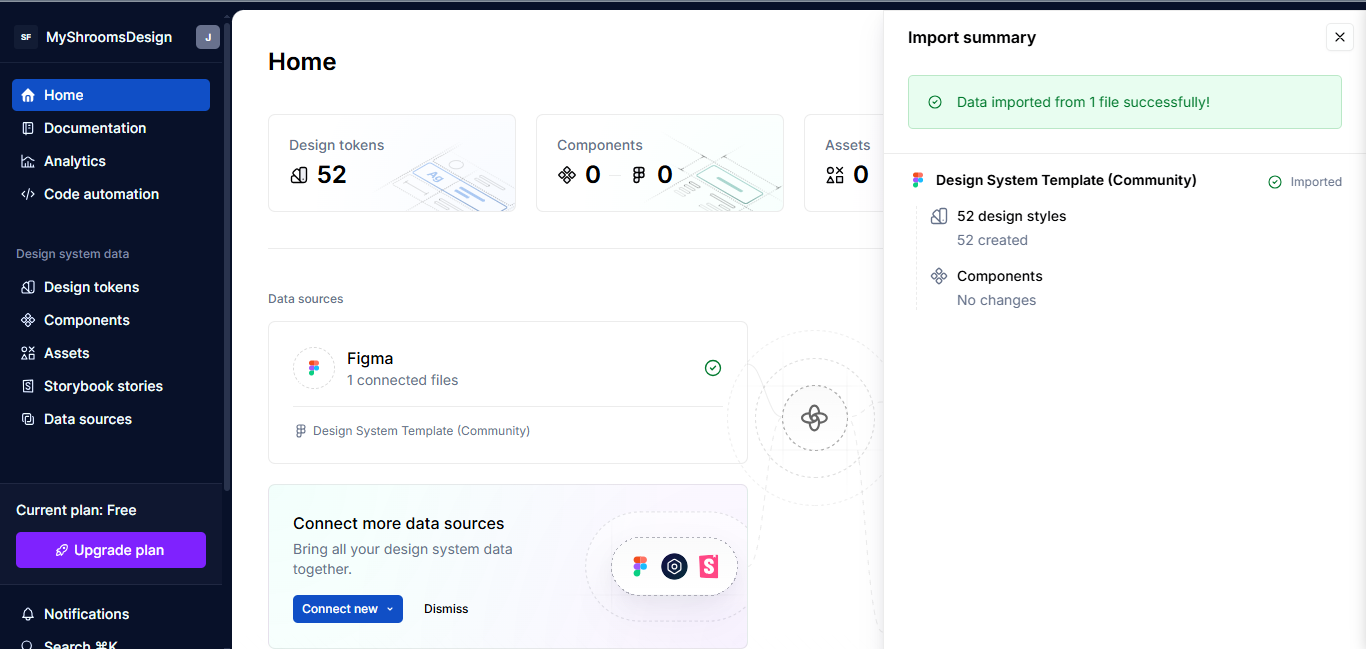
Task: Click the J user avatar in the top bar
Action: pos(207,37)
